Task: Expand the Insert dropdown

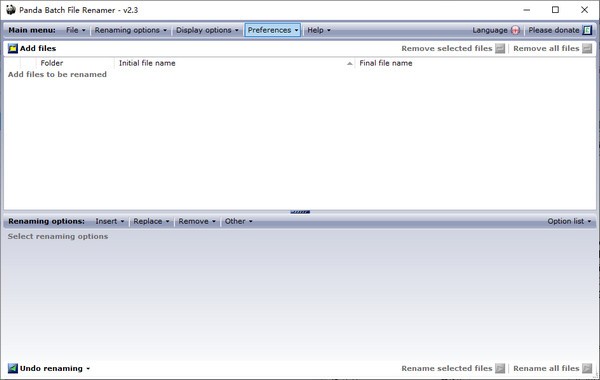Action: tap(109, 221)
